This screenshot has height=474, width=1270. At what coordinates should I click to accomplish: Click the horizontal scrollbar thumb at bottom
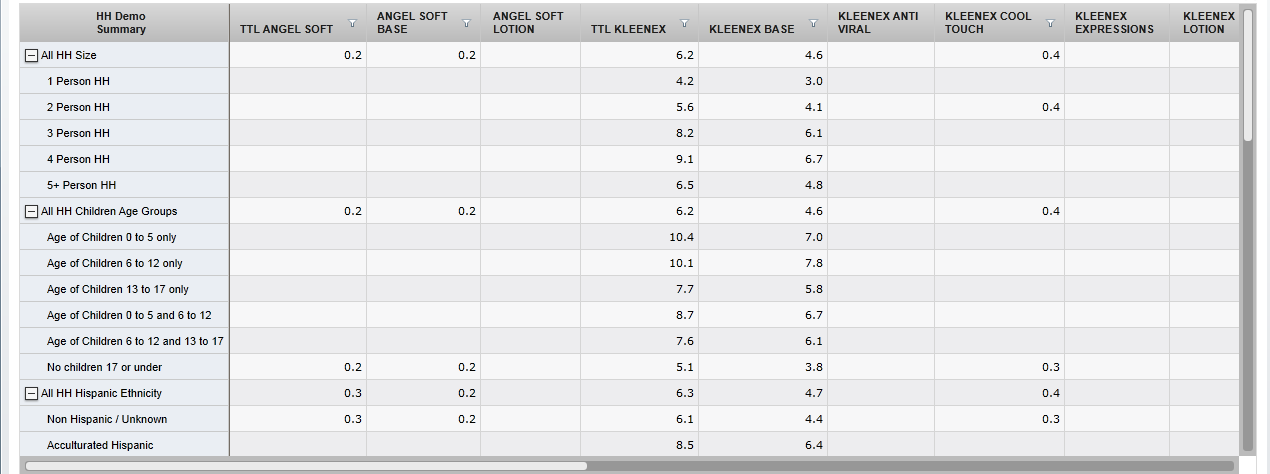pyautogui.click(x=306, y=465)
